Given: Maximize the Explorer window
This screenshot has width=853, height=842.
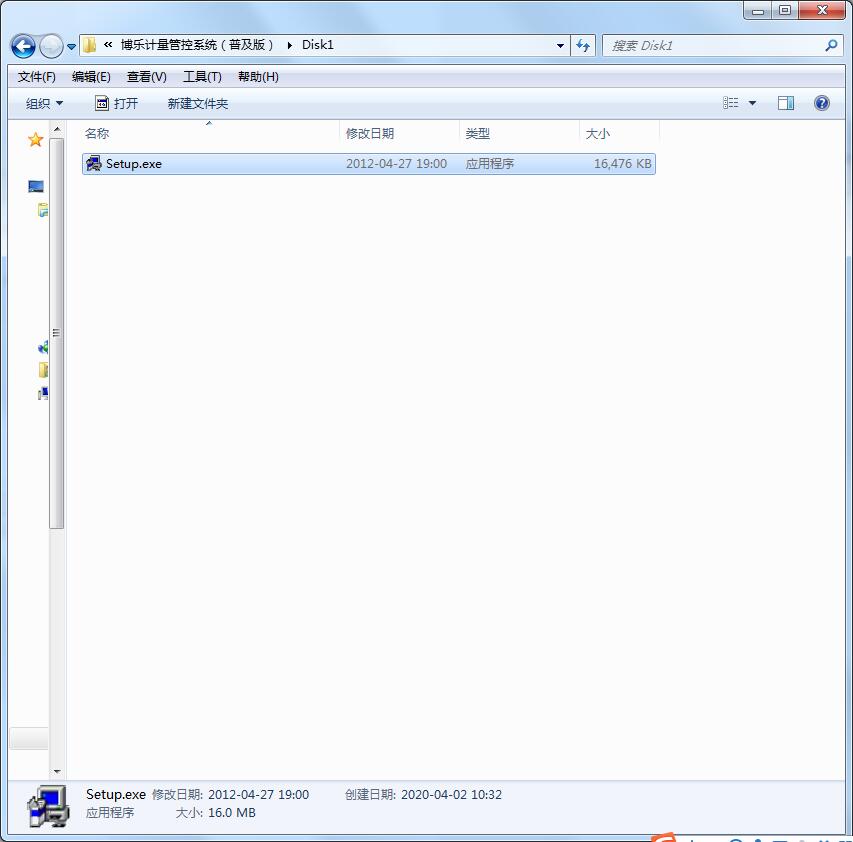Looking at the screenshot, I should [784, 10].
